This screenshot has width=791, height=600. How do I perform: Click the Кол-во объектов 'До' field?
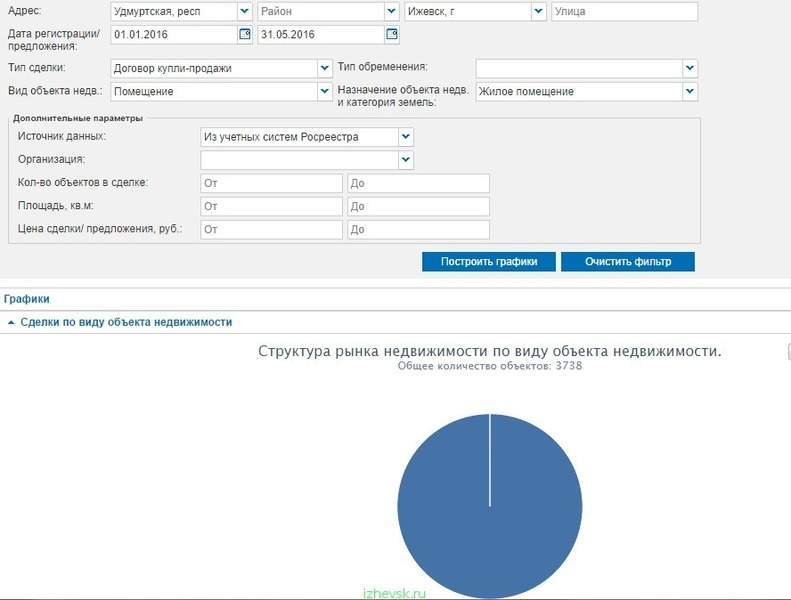(418, 183)
